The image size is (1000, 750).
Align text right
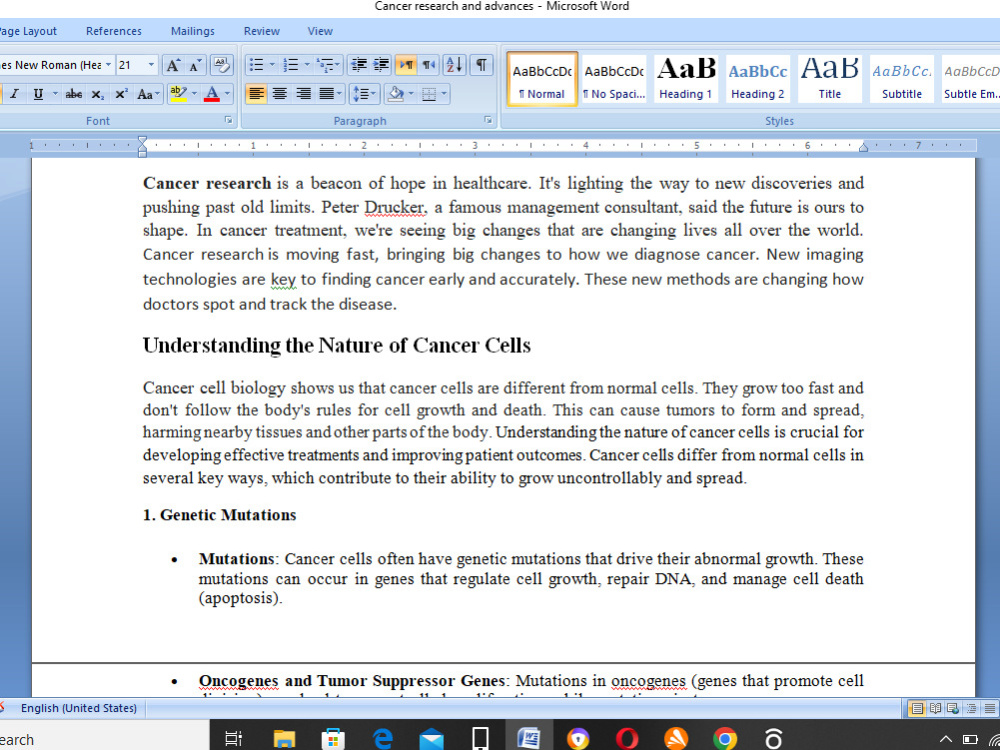click(x=304, y=94)
